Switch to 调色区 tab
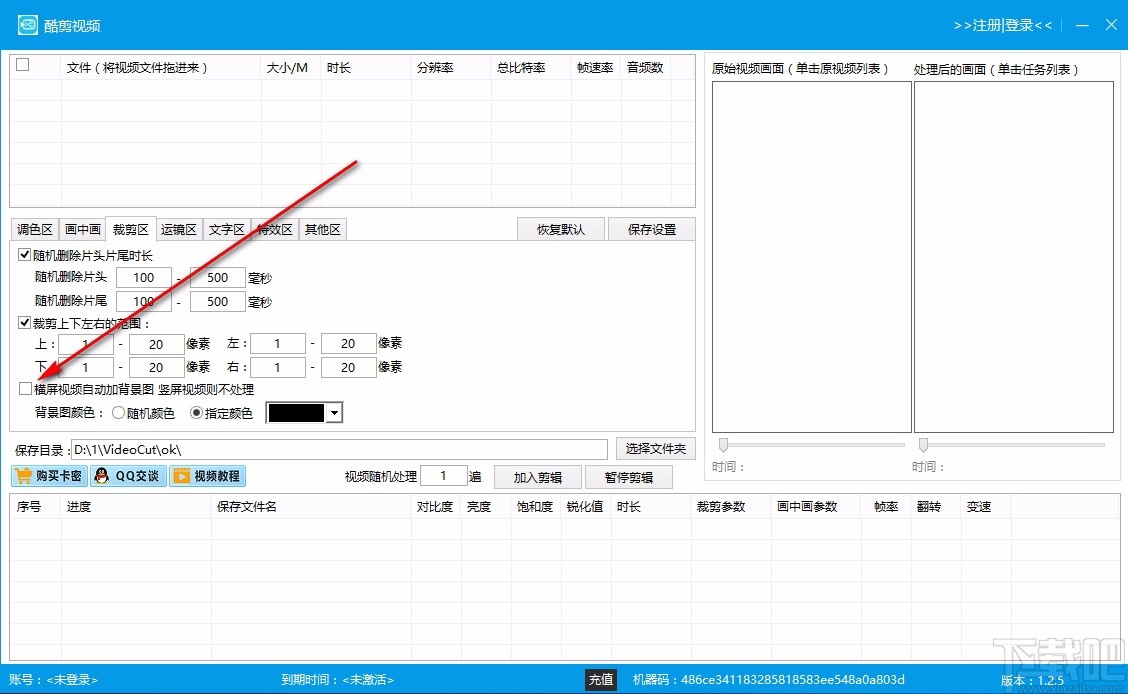1128x694 pixels. pos(35,229)
